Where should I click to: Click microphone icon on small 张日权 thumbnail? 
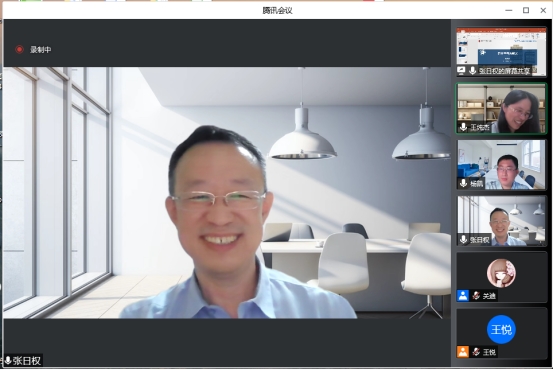point(463,240)
